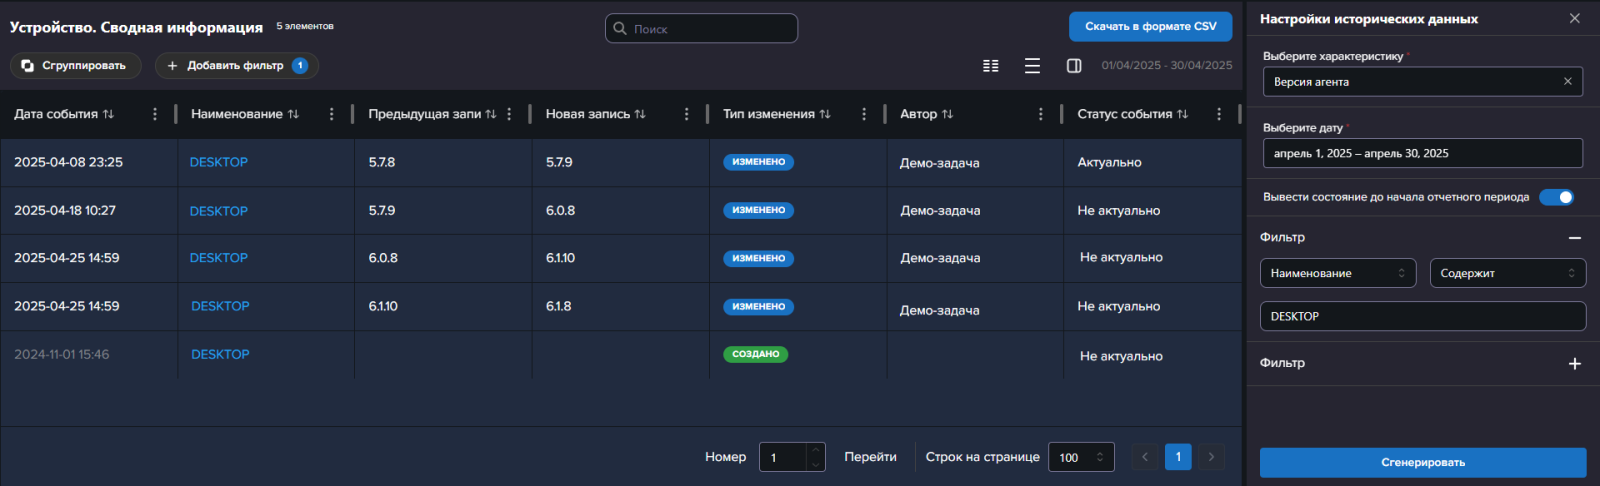This screenshot has height=486, width=1600.
Task: Open DESKTOP link in first table row
Action: pos(219,162)
